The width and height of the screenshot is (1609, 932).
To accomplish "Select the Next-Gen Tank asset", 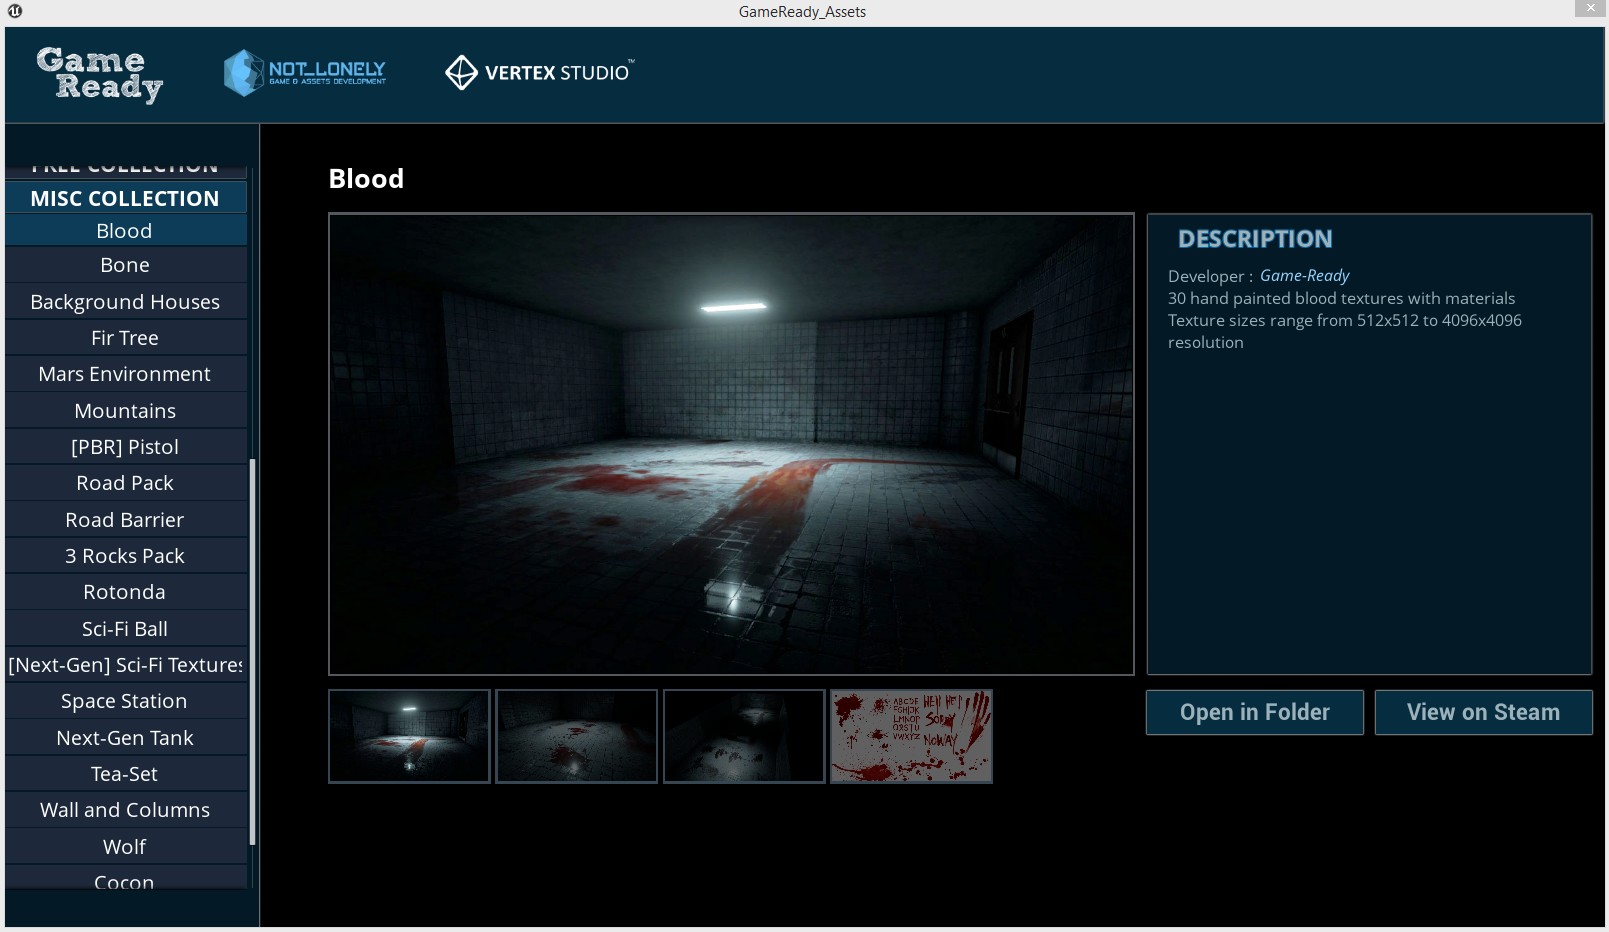I will 125,737.
